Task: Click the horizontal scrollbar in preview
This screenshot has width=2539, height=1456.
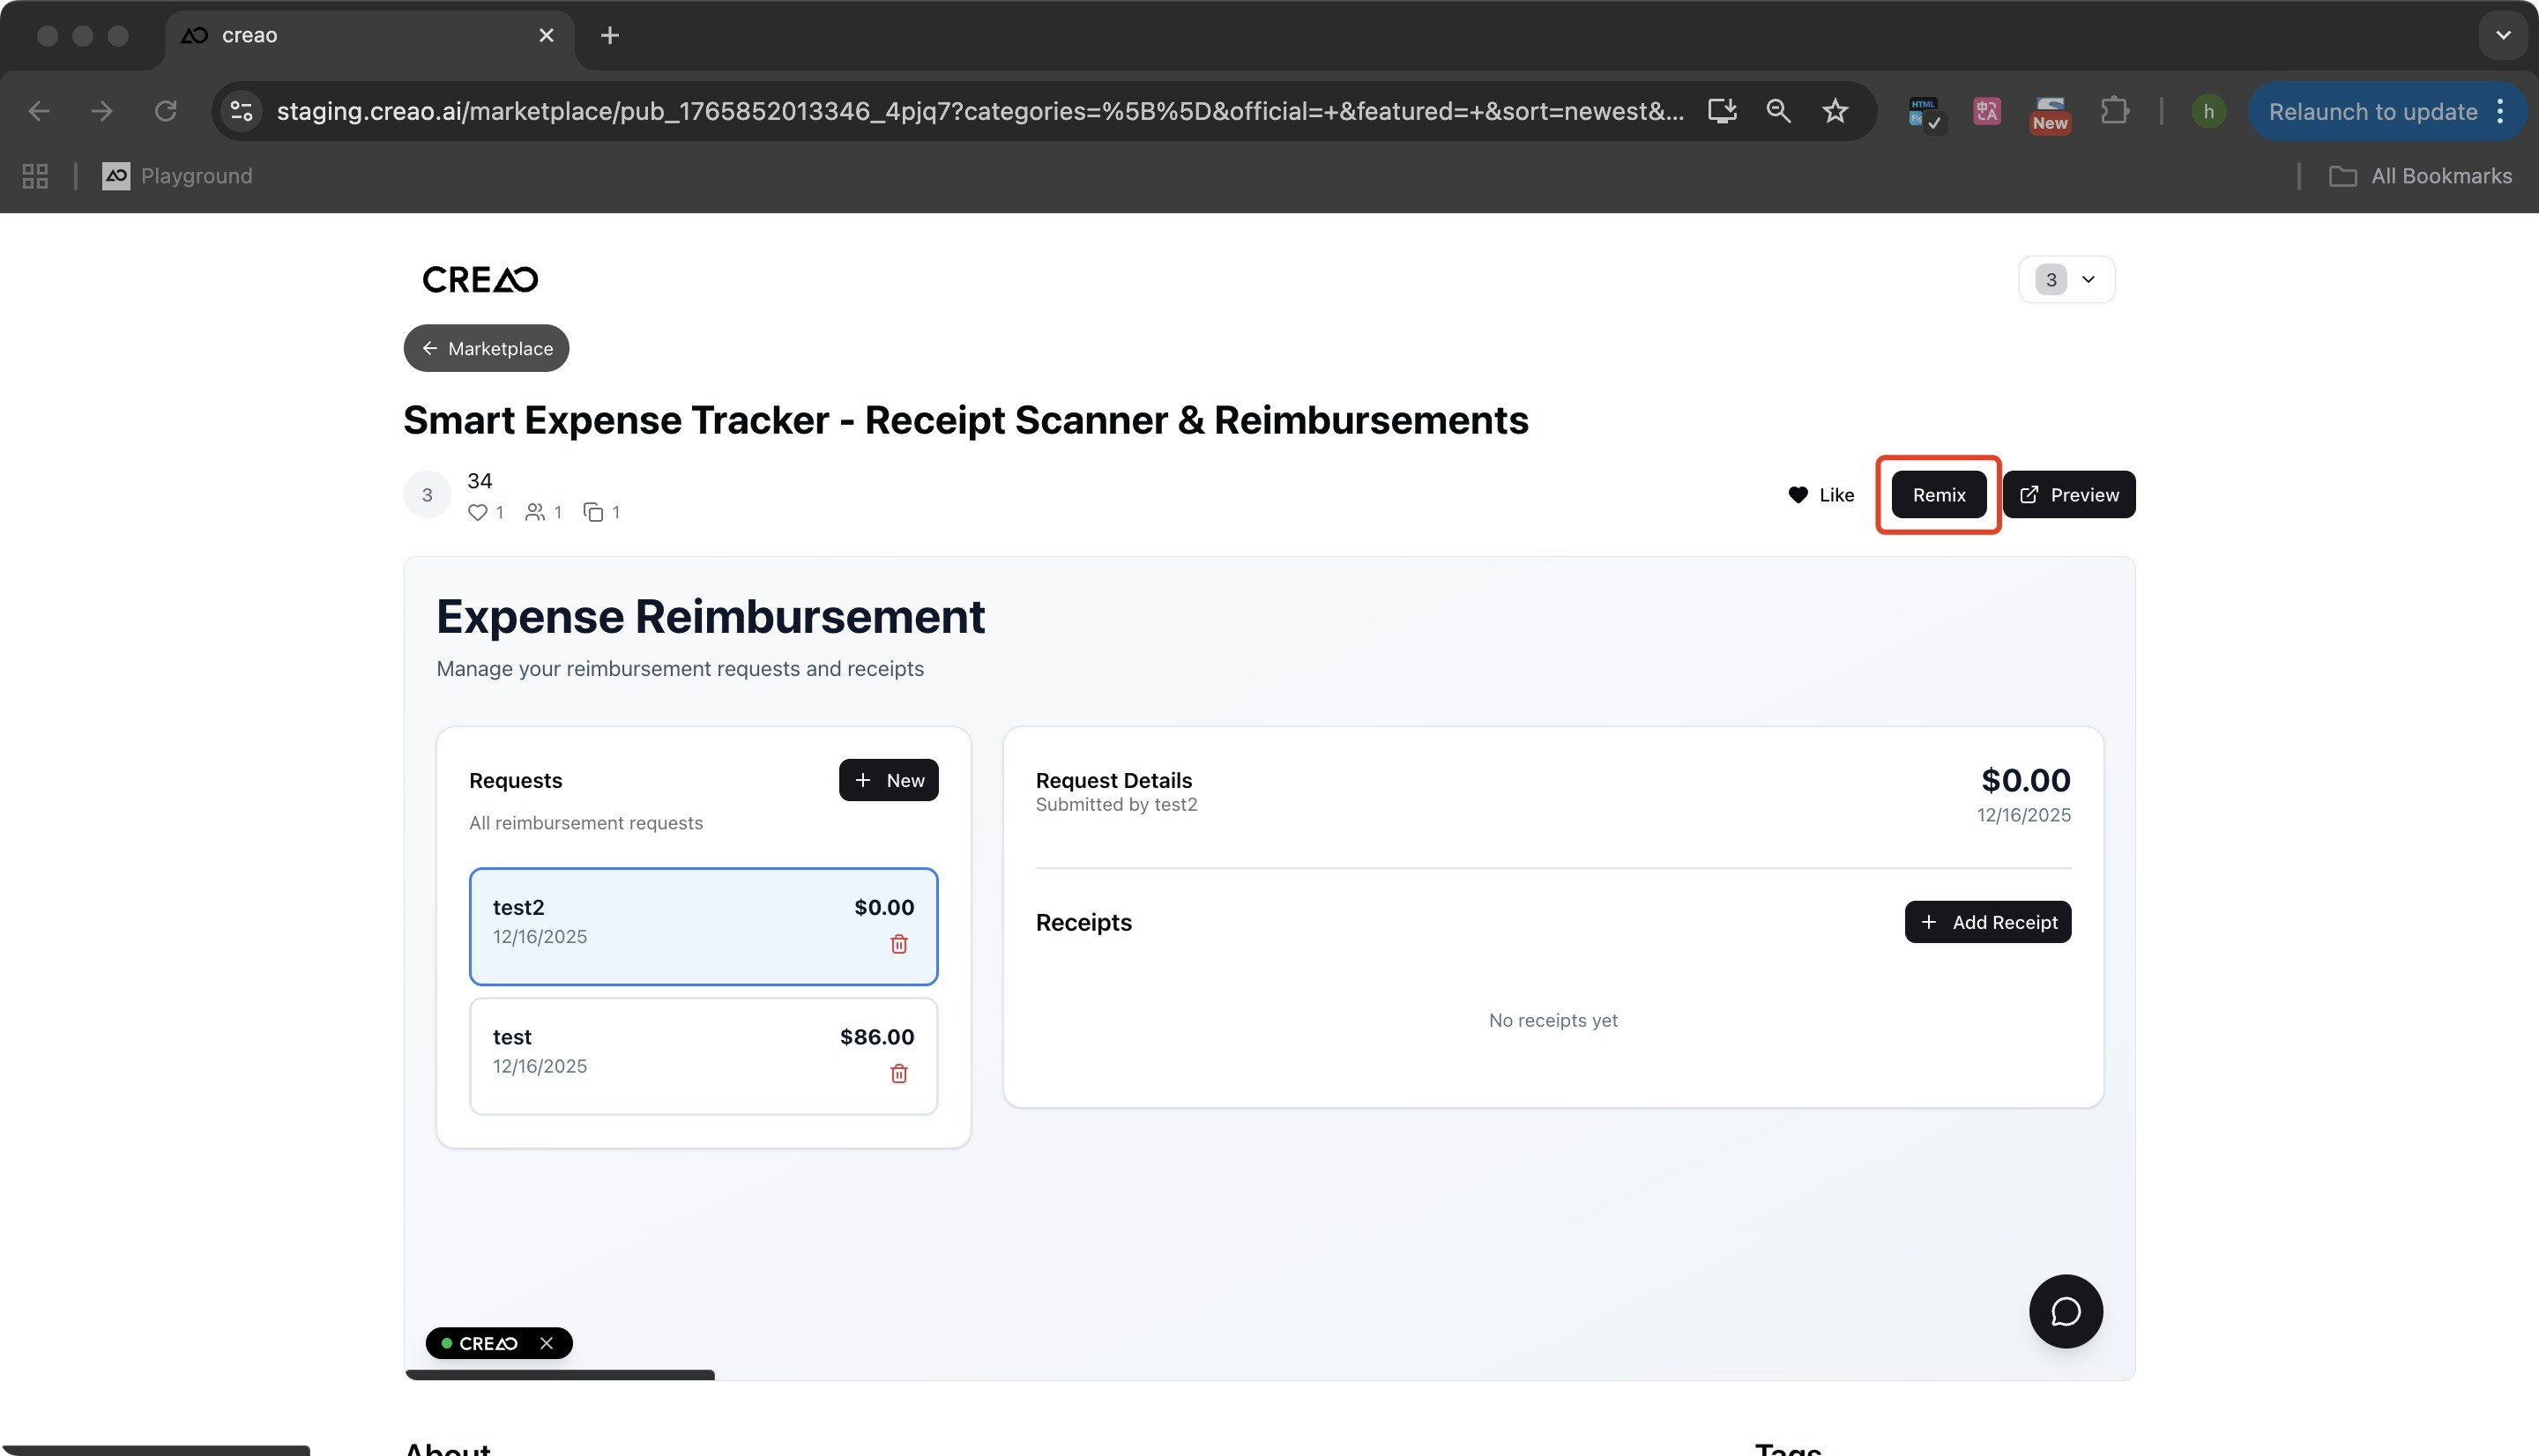Action: click(560, 1375)
